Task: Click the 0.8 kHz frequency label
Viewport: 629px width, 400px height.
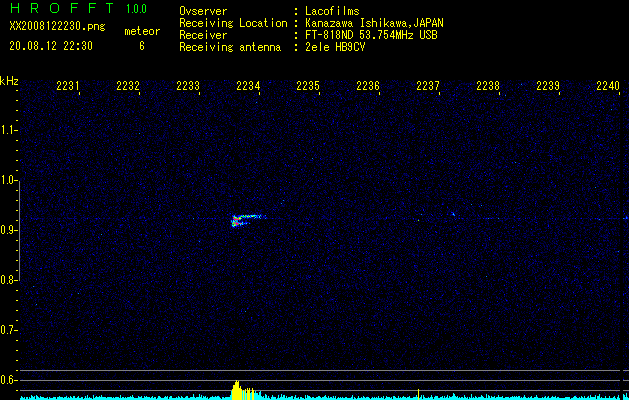Action: point(8,280)
